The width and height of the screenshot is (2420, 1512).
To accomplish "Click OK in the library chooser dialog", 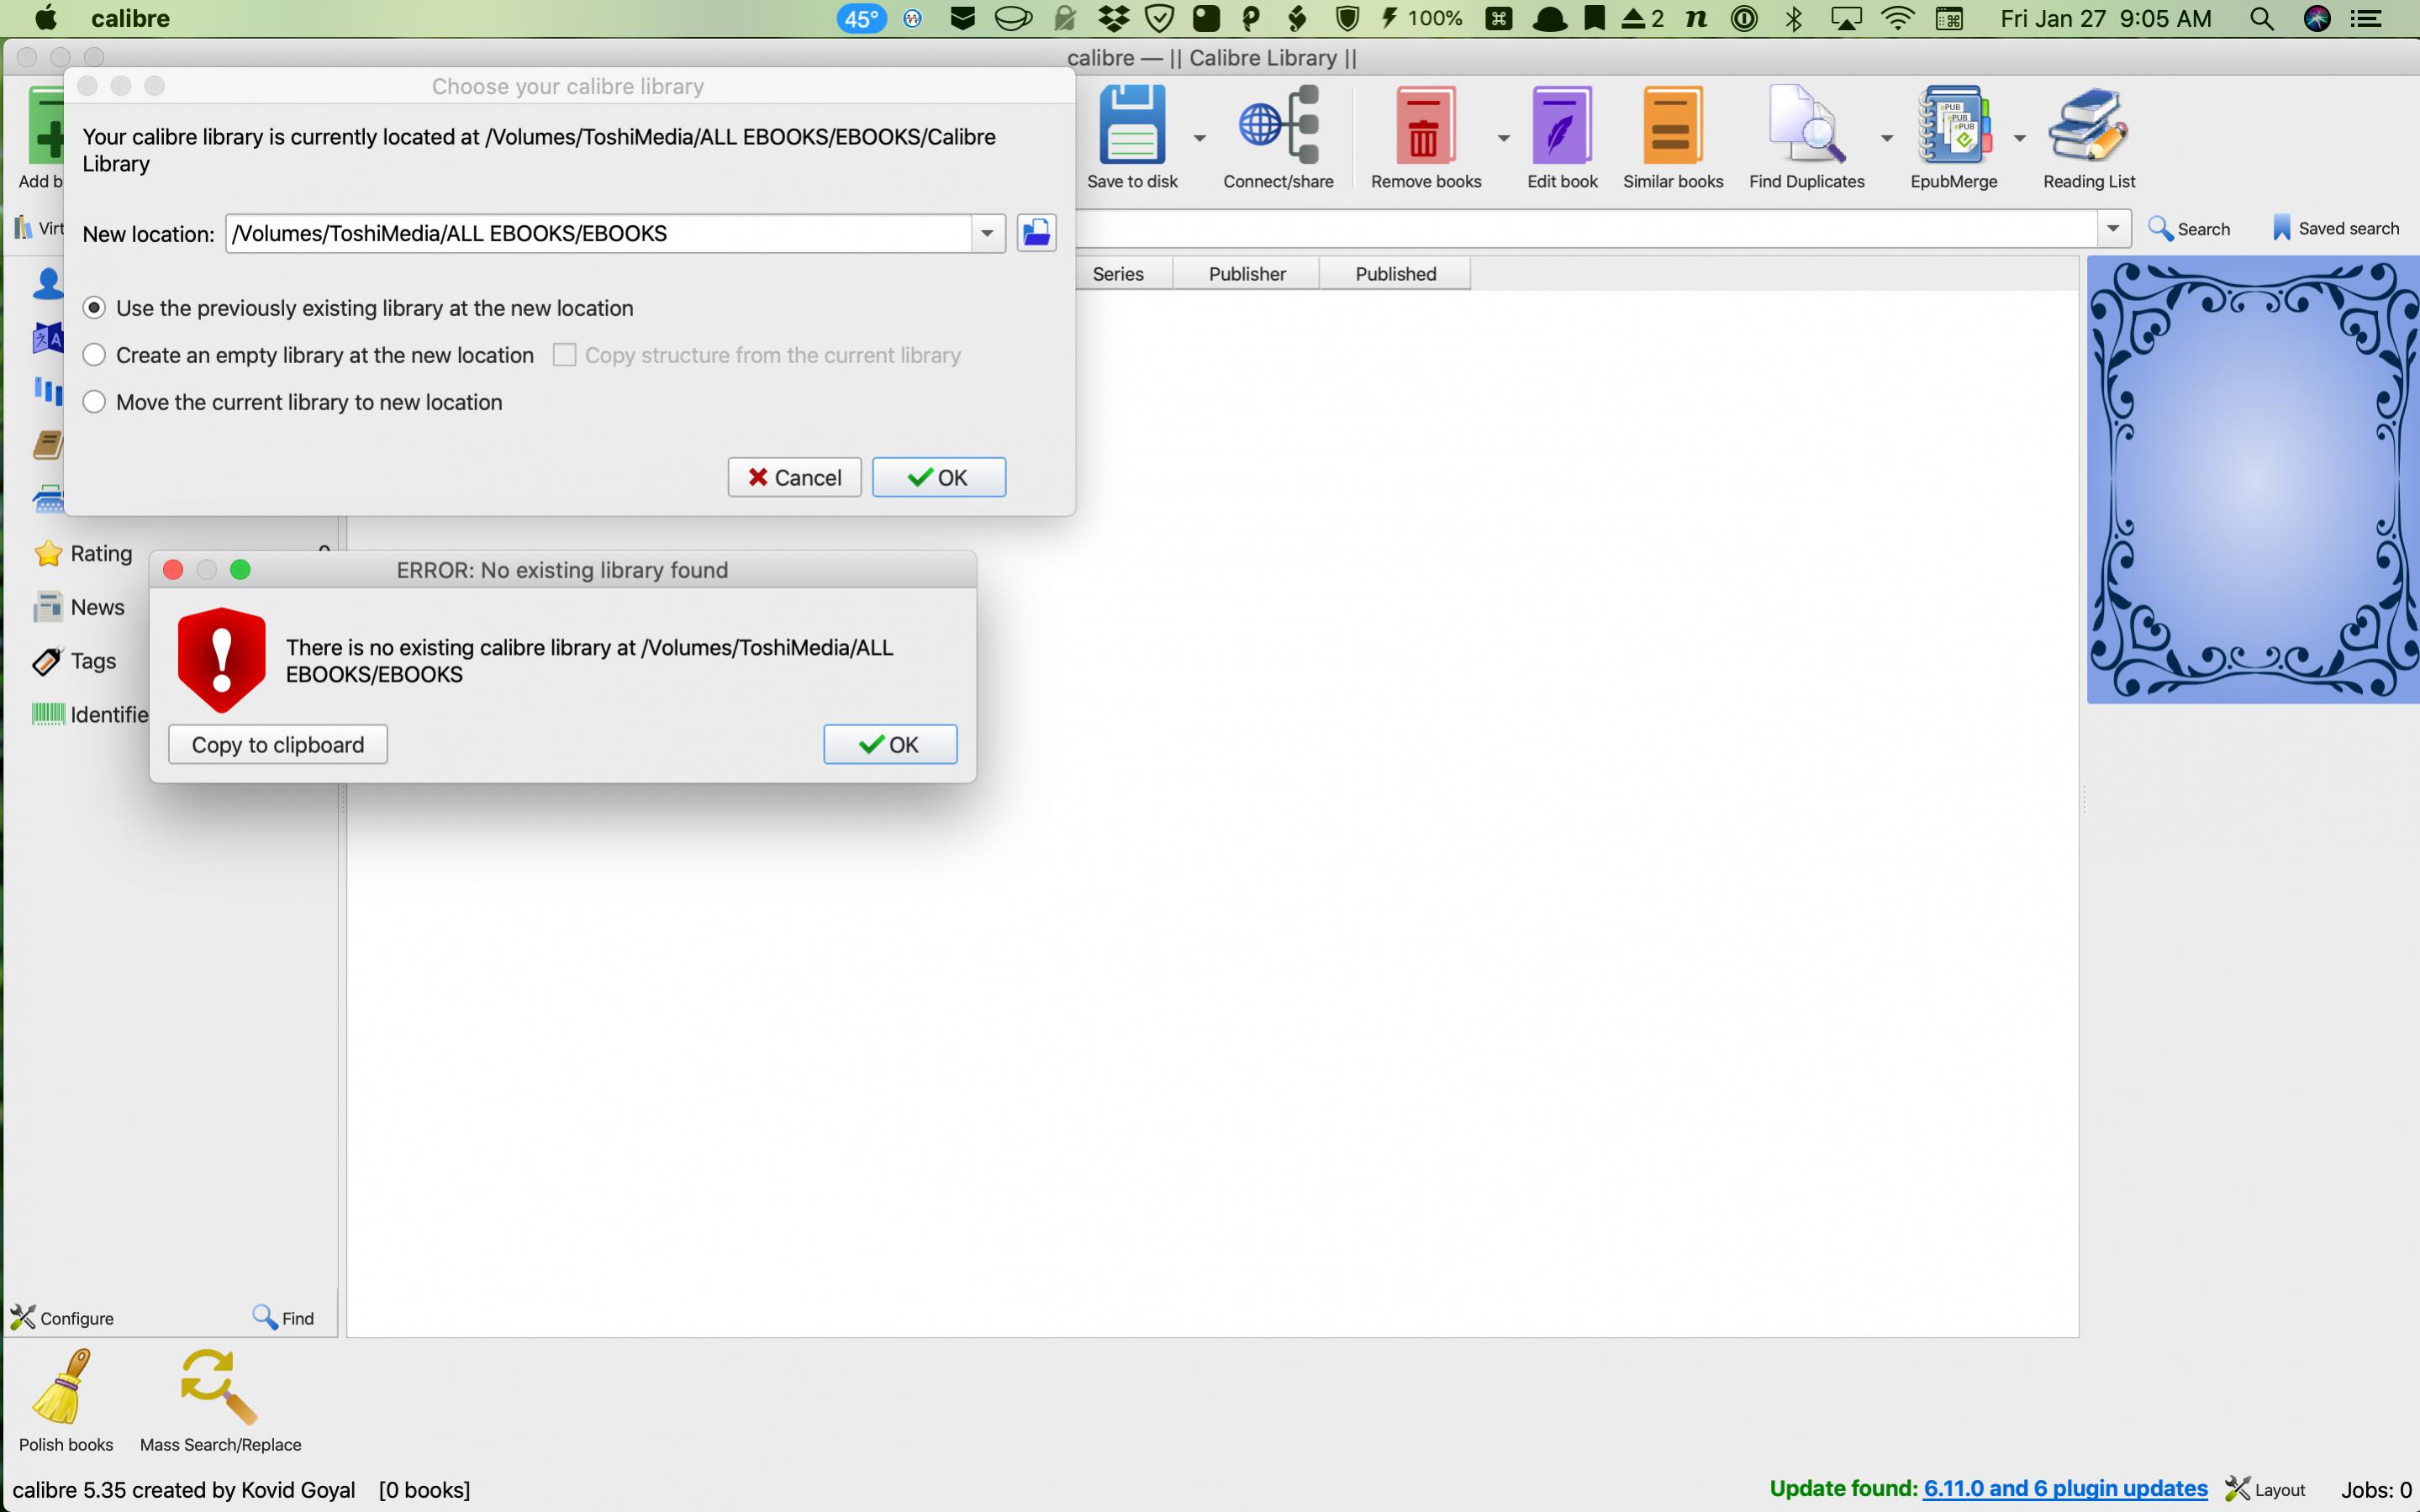I will 938,477.
